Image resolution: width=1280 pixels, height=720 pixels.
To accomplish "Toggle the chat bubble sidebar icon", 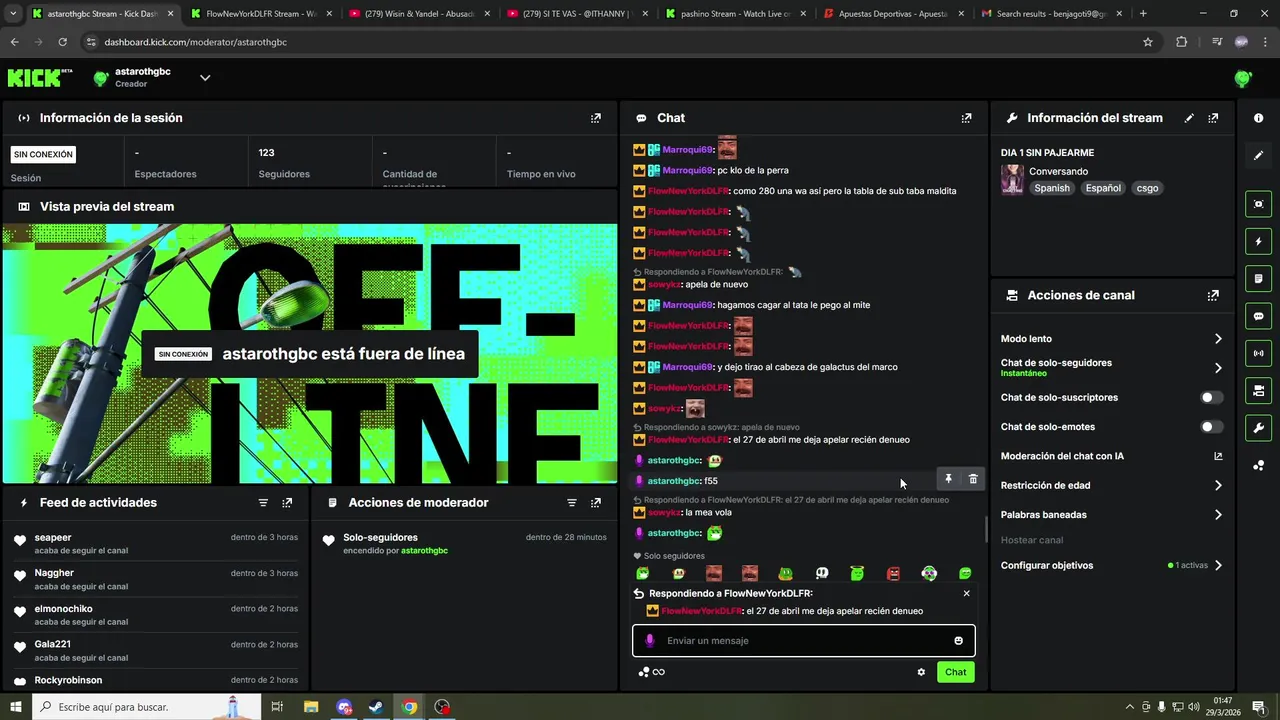I will point(1258,316).
